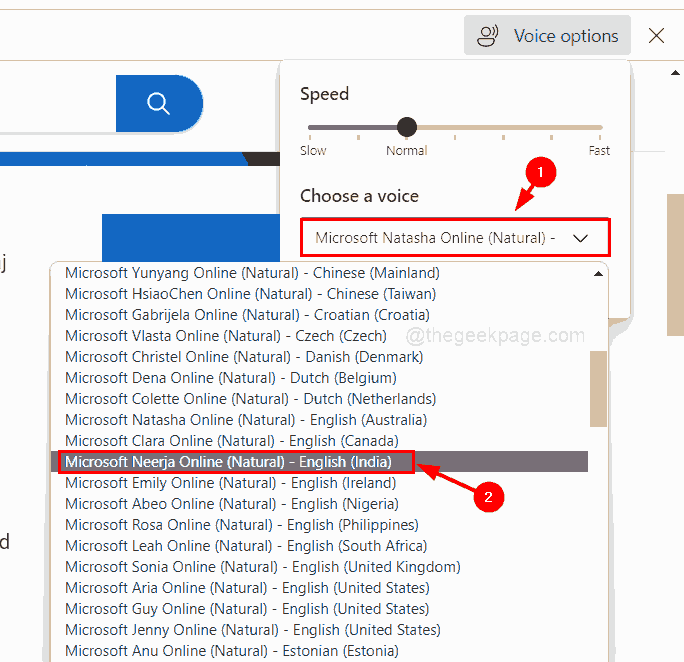The width and height of the screenshot is (684, 662).
Task: Select Microsoft Aria English (United States)
Action: point(246,588)
